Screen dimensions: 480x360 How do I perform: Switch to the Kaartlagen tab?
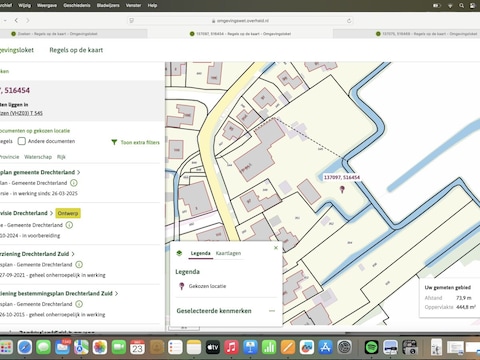[x=228, y=253]
